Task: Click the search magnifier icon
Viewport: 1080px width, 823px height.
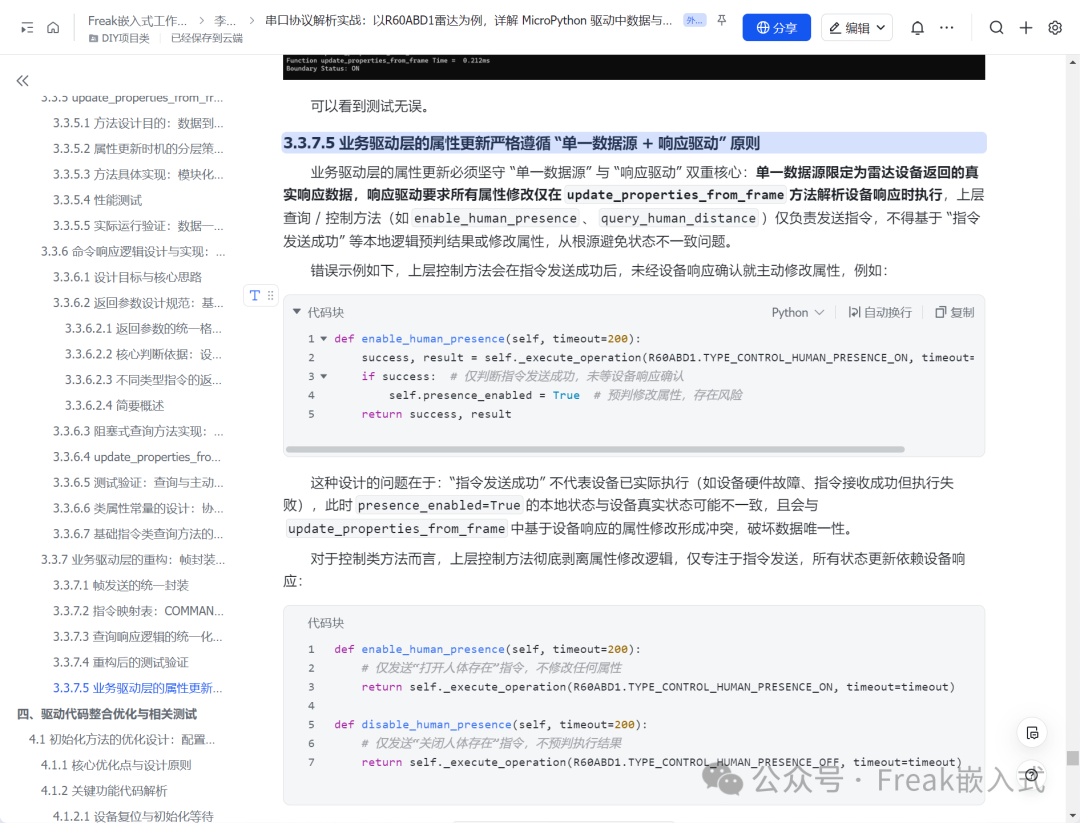Action: [996, 28]
